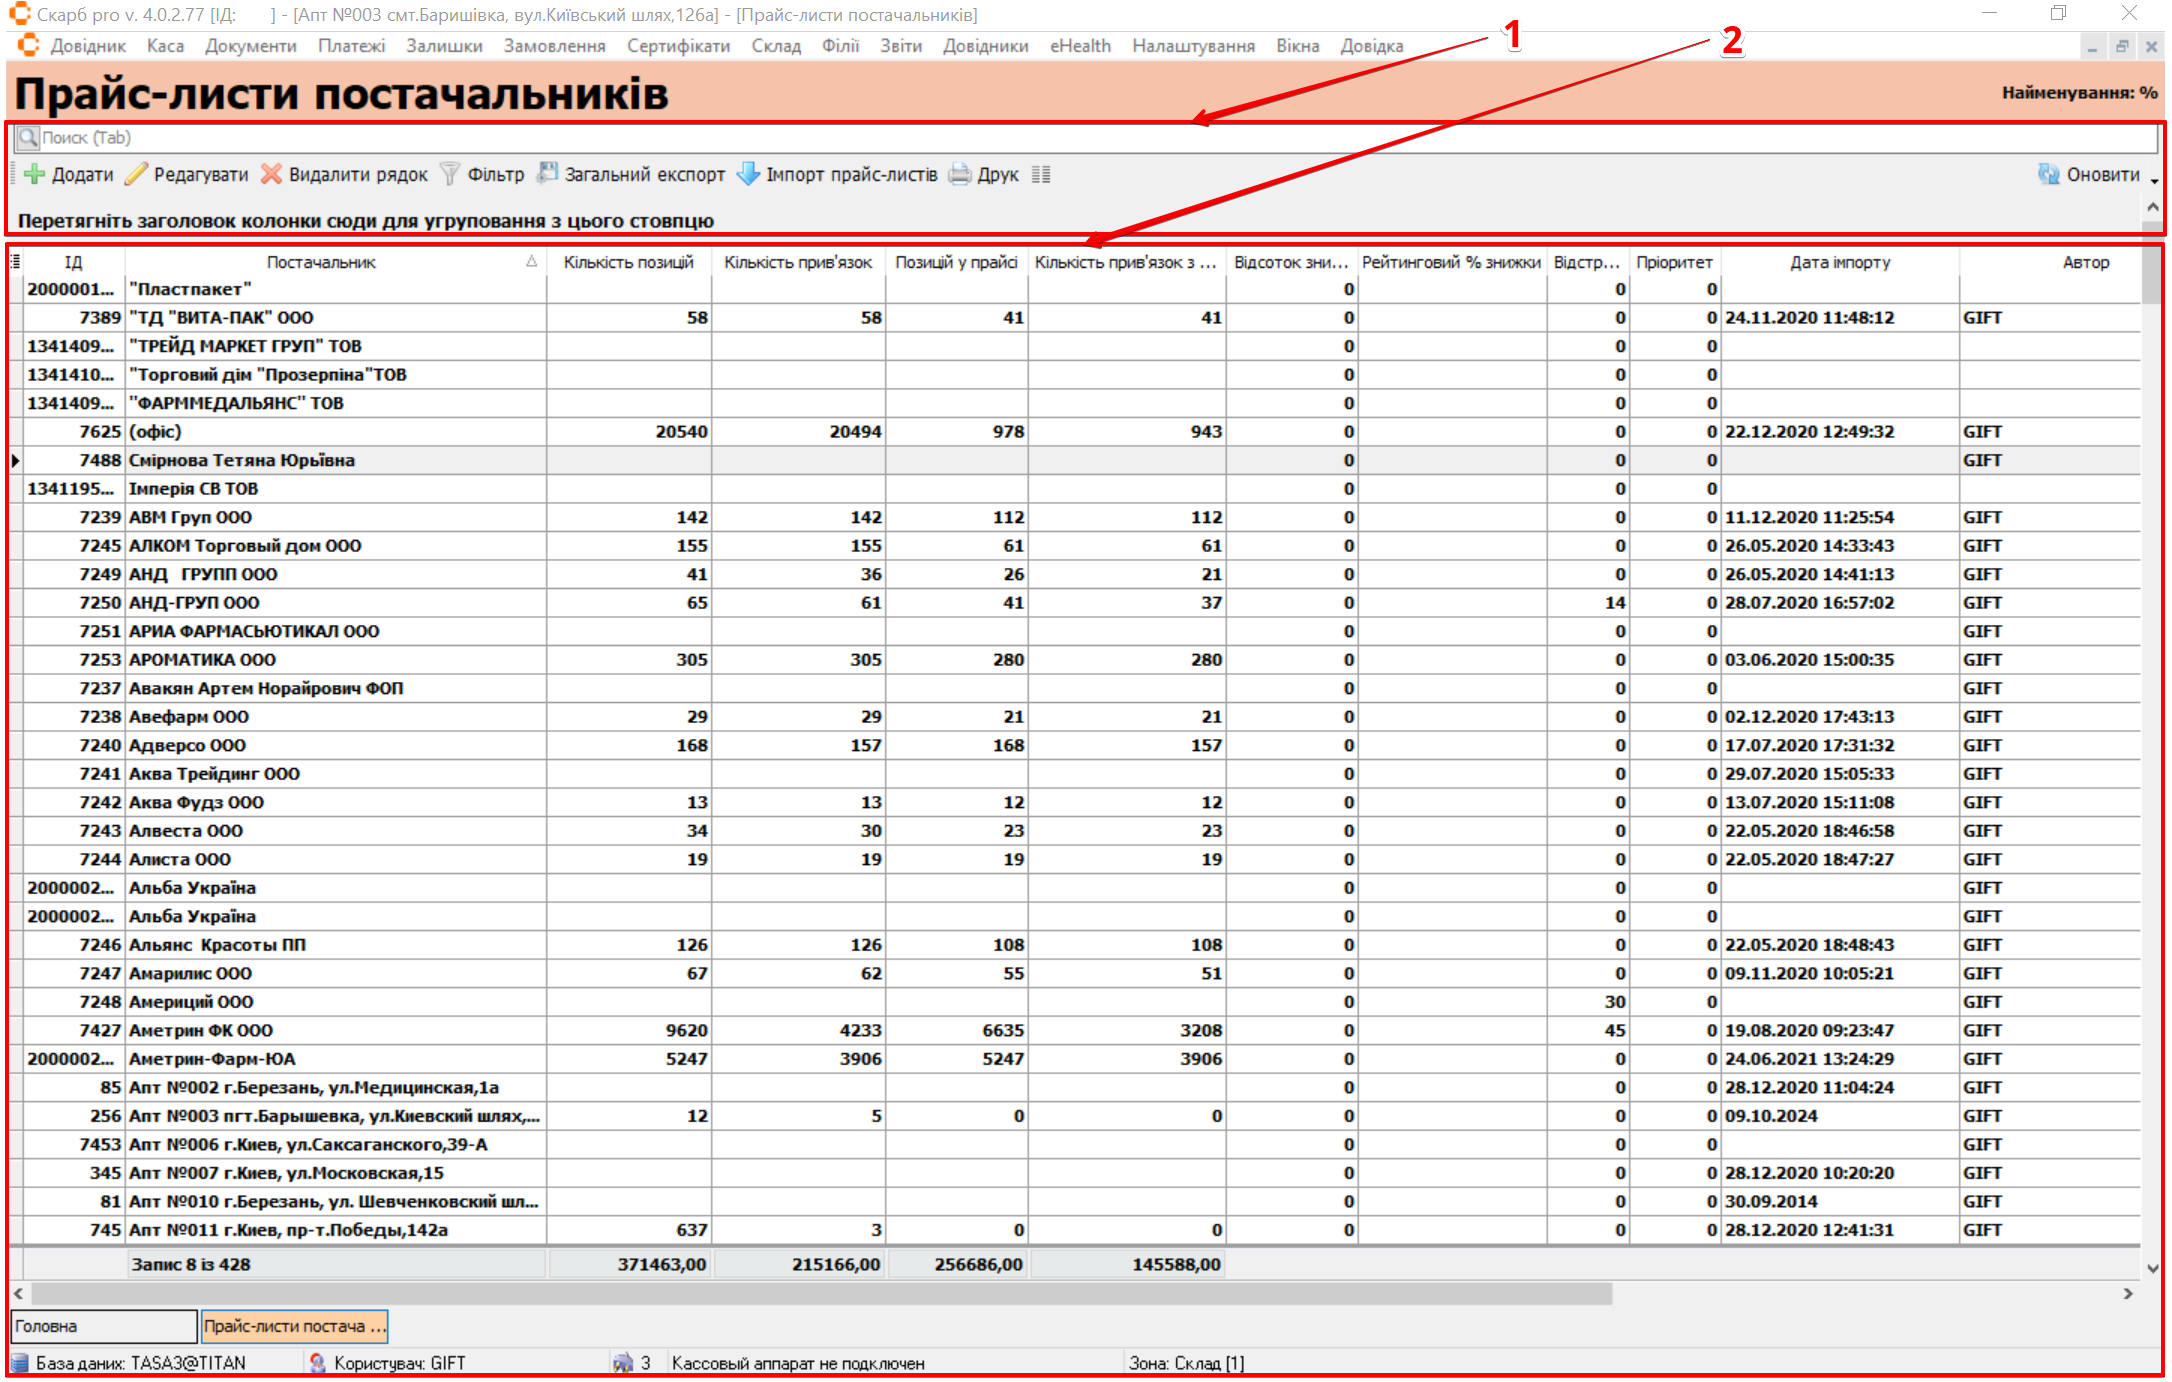2172x1382 pixels.
Task: Switch to the Головна tab
Action: [x=103, y=1326]
